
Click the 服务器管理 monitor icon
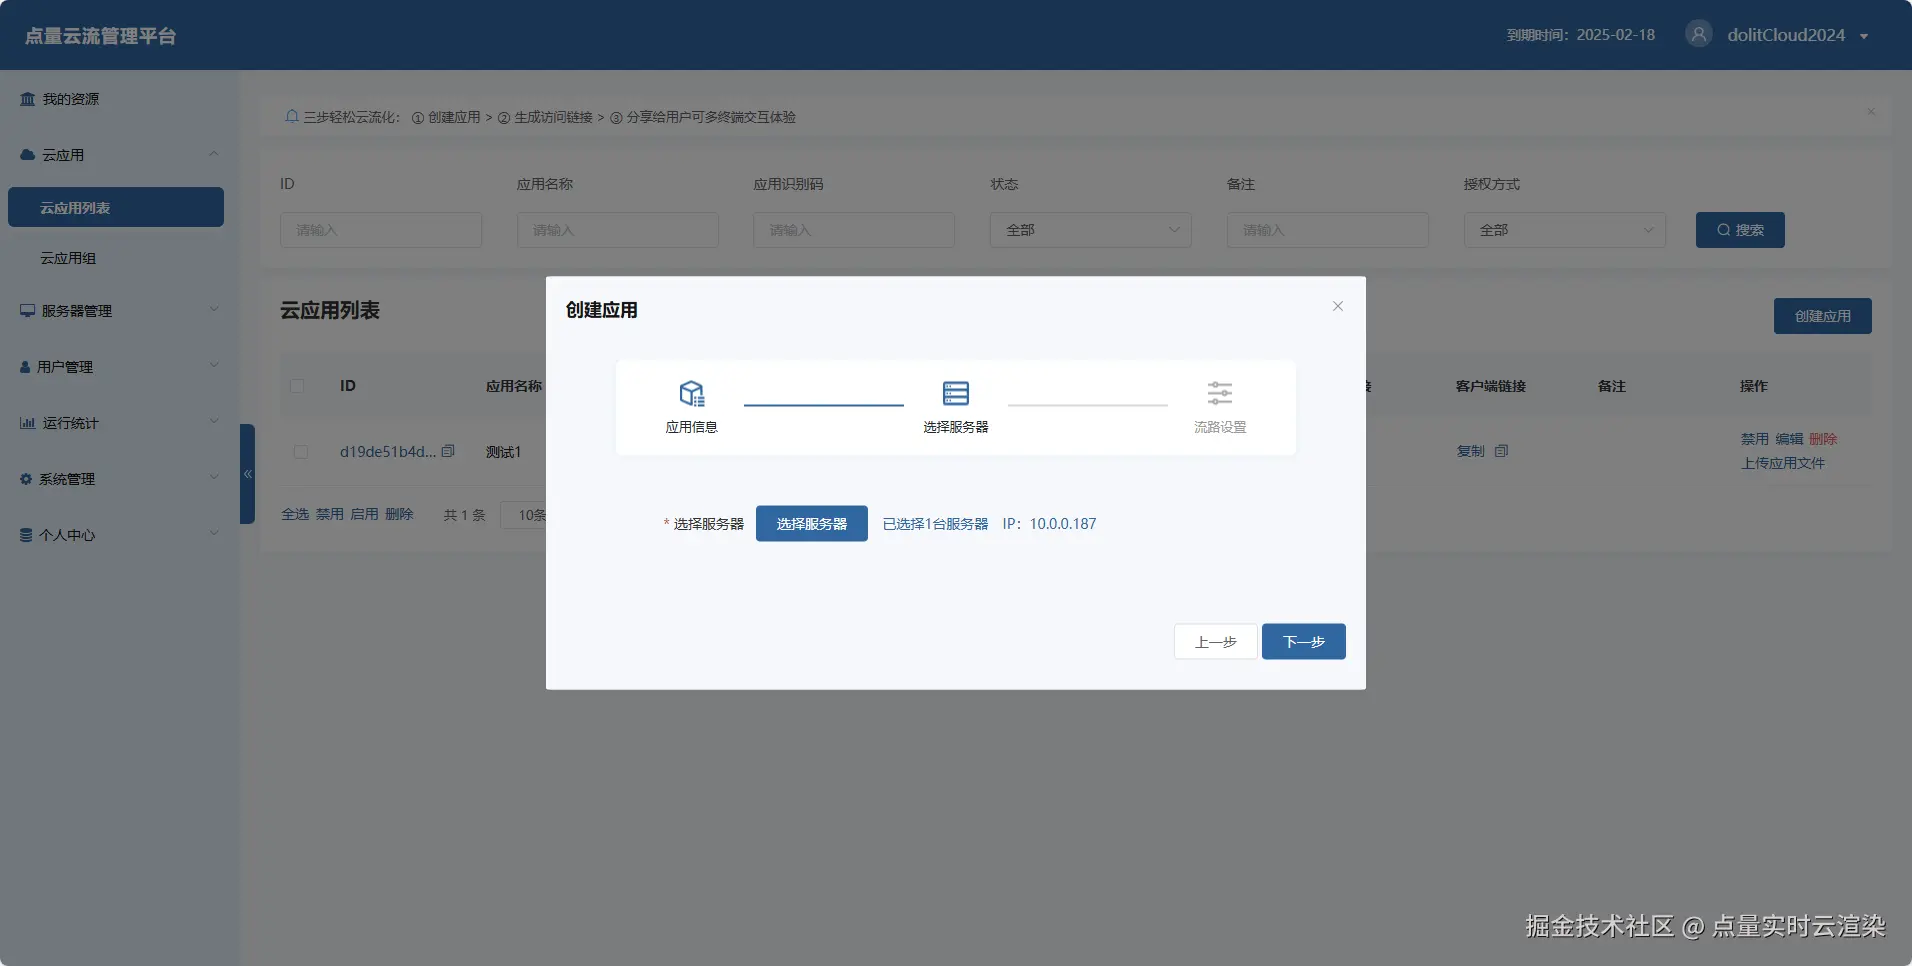28,311
